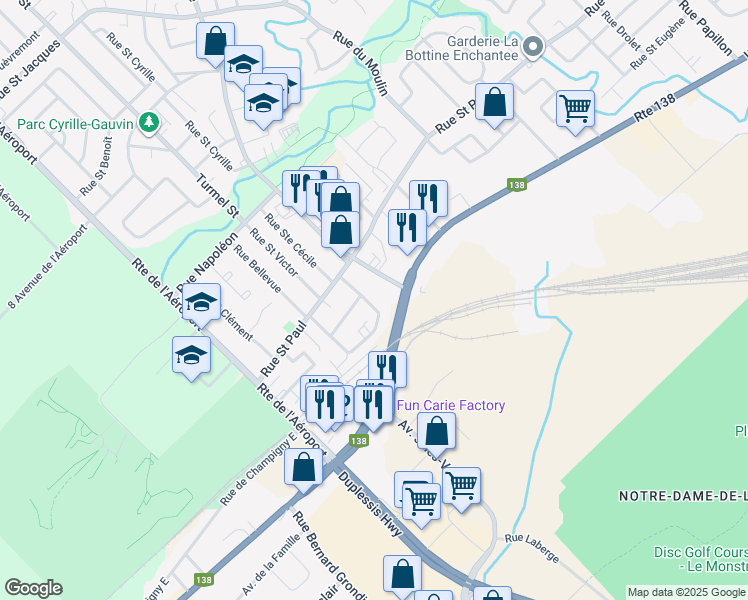Click the Map data ©2025 Google text

pyautogui.click(x=687, y=592)
